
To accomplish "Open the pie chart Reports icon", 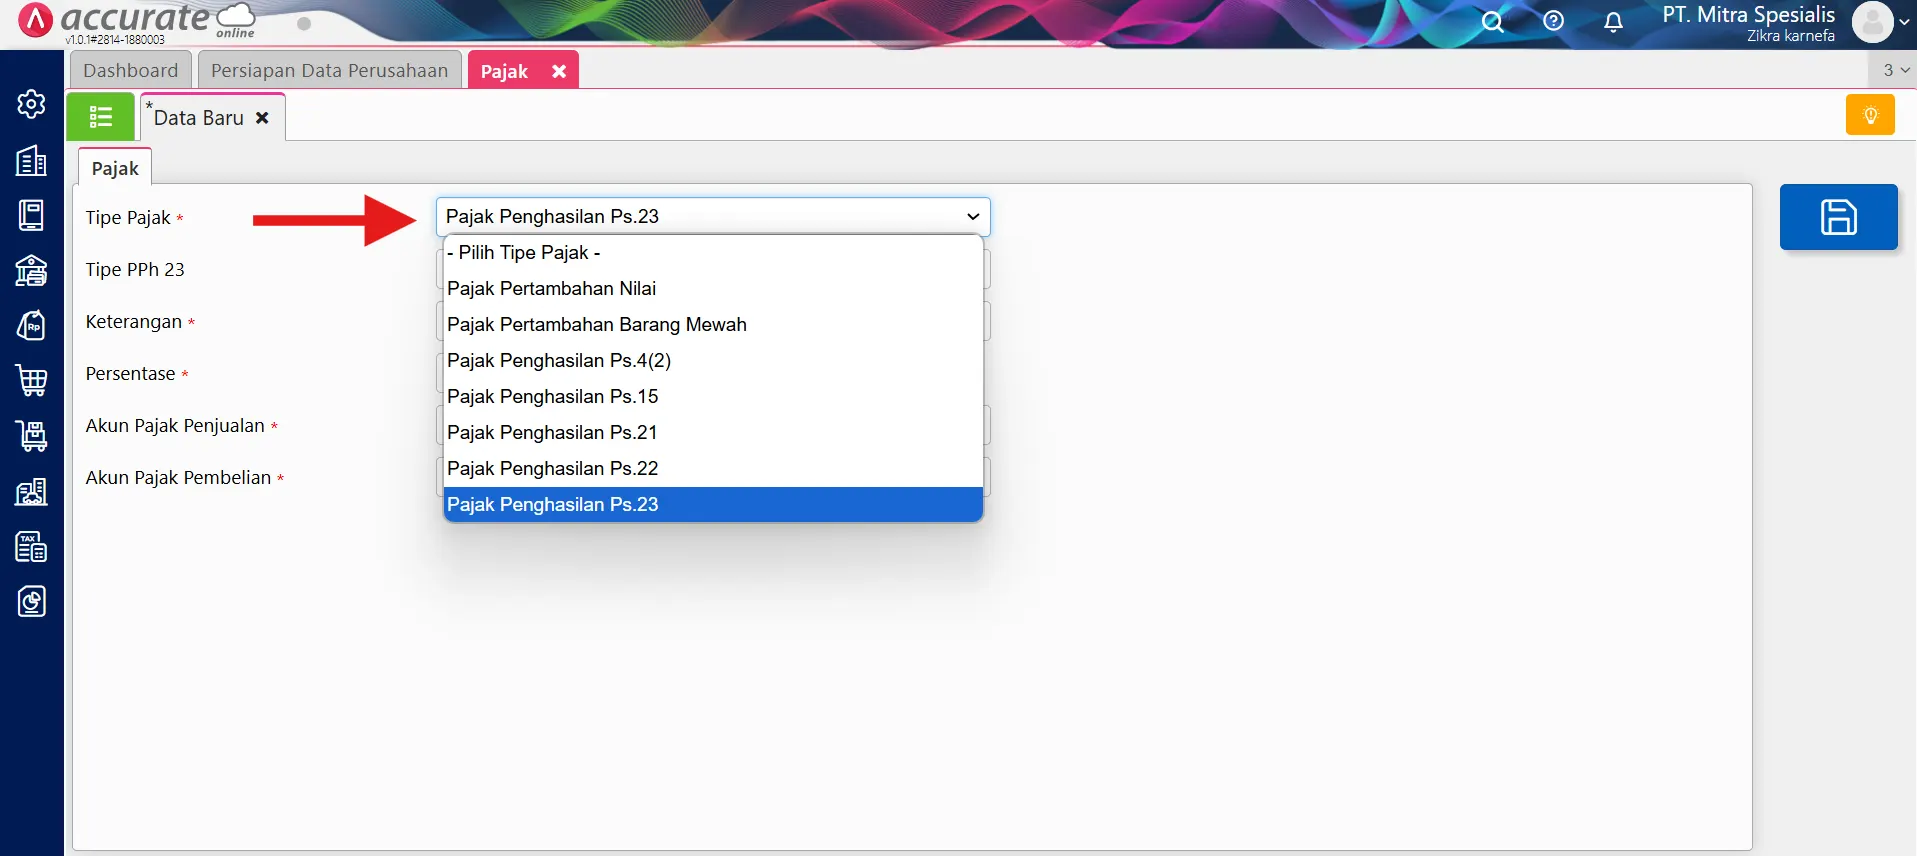I will click(31, 601).
